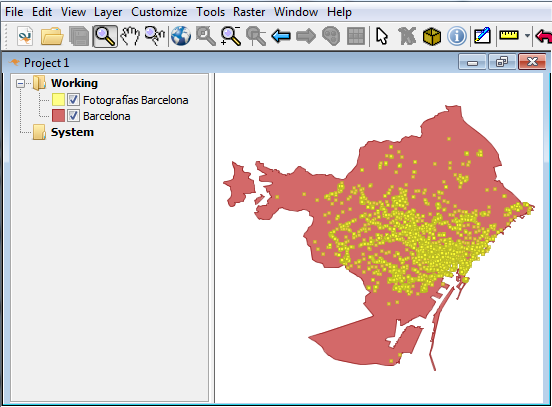The image size is (552, 407).
Task: Activate the blue Info tool
Action: pyautogui.click(x=457, y=36)
